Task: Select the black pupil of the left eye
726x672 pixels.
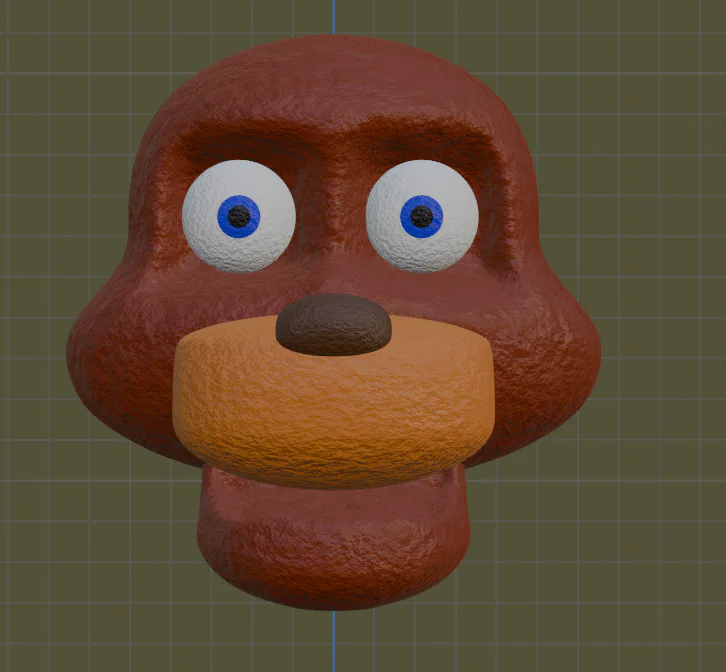Action: [x=239, y=216]
